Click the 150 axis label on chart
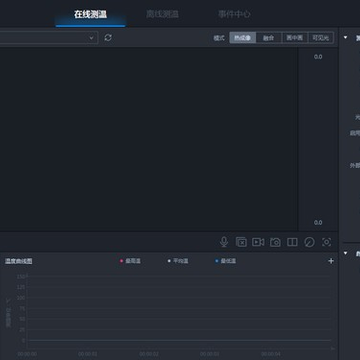 point(21,277)
